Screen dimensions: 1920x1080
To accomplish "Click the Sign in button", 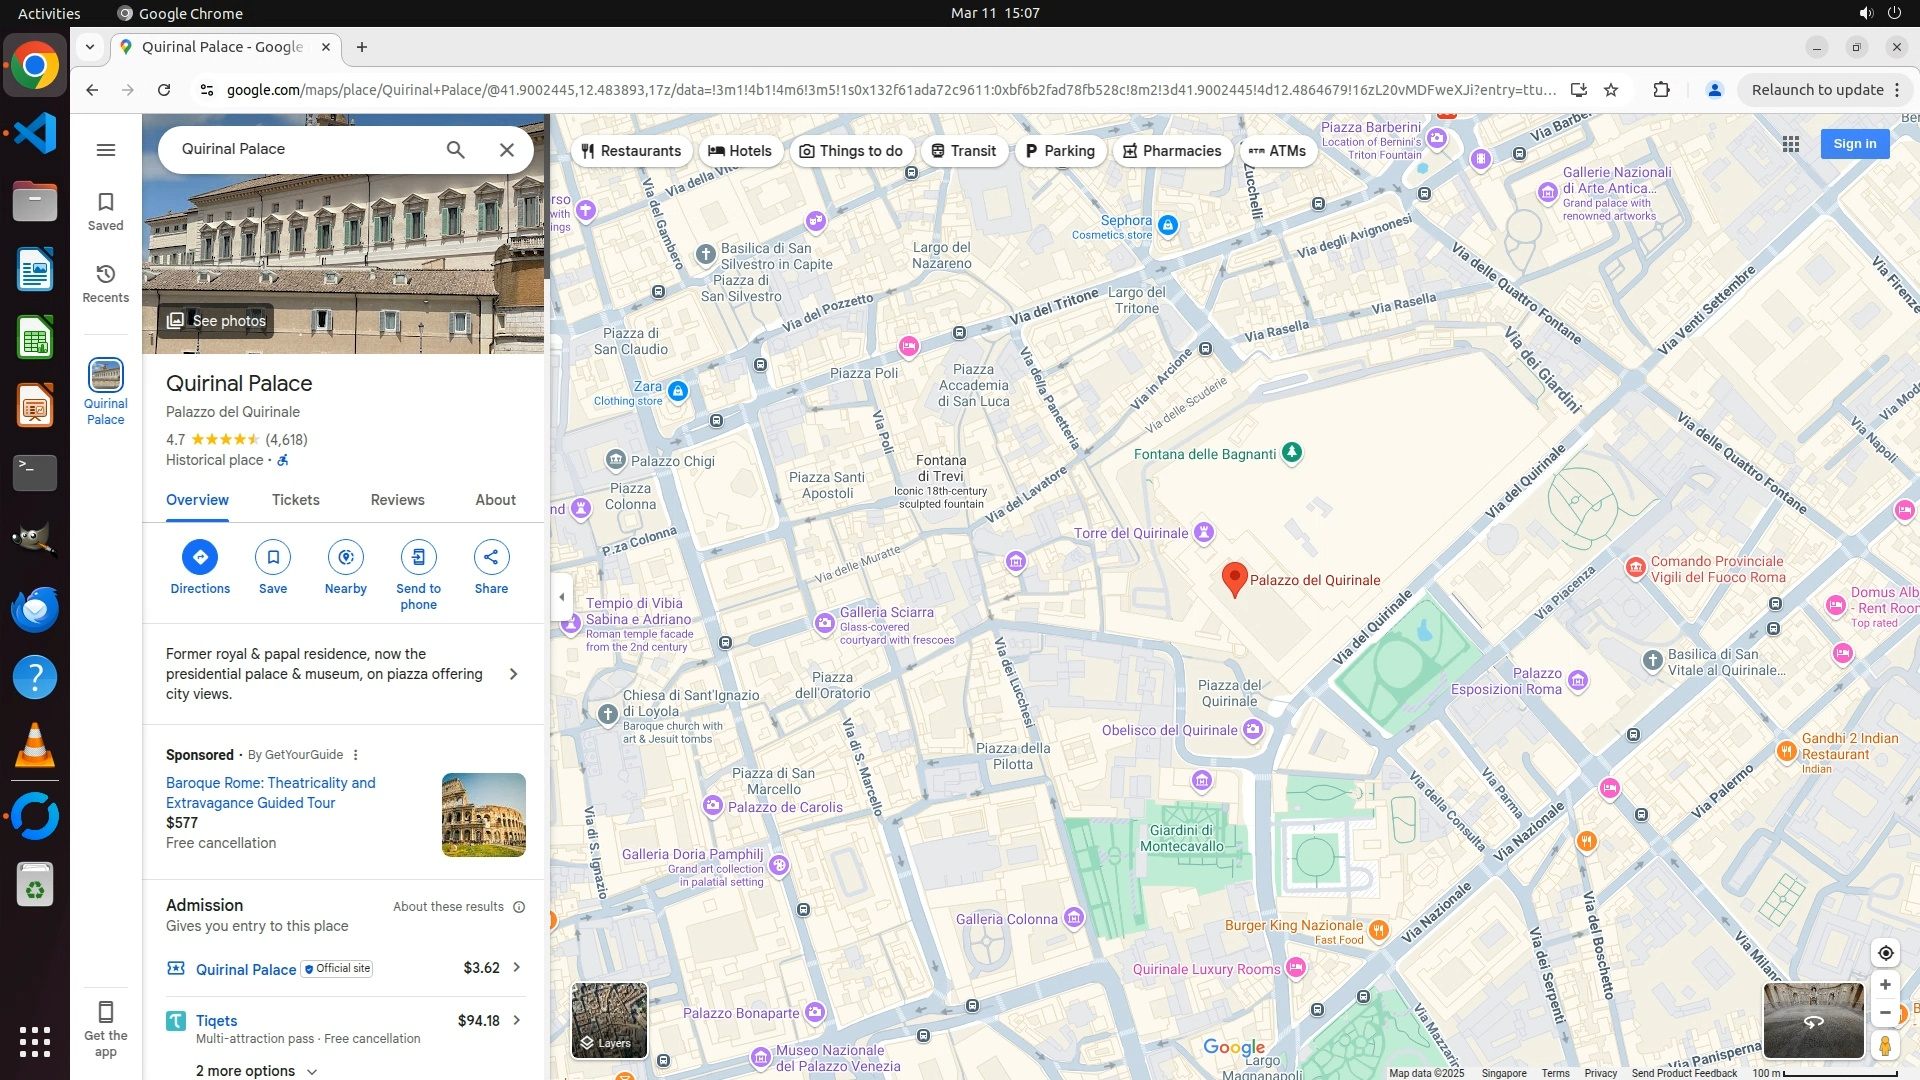I will pyautogui.click(x=1854, y=144).
